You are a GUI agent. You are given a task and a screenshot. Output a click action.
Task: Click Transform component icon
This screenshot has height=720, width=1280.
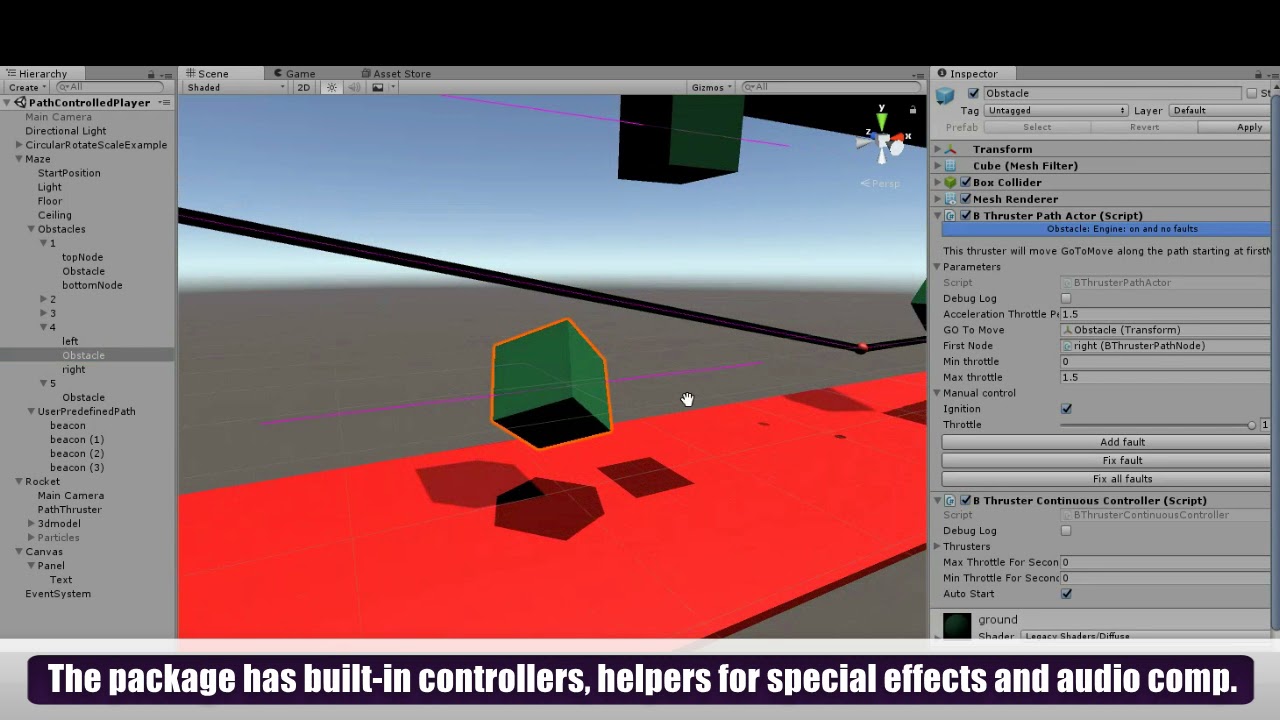click(950, 149)
